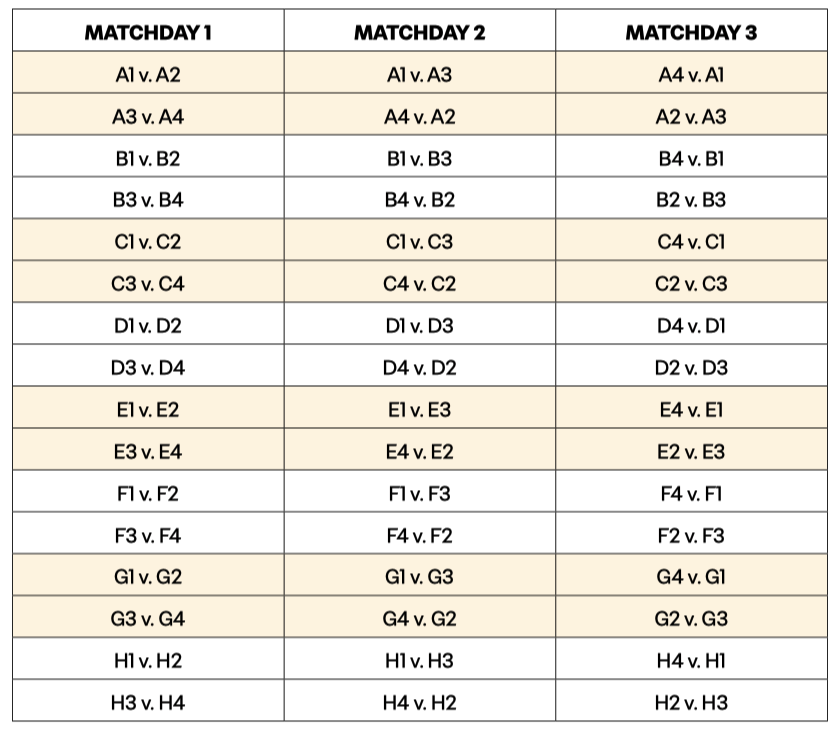The image size is (836, 731).
Task: Click the D1 v. D2 match cell
Action: 148,326
